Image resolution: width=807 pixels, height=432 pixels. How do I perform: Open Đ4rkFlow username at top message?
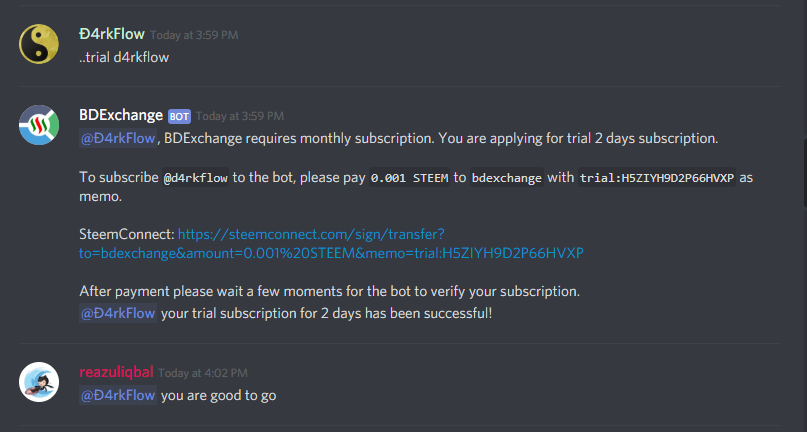pos(112,34)
